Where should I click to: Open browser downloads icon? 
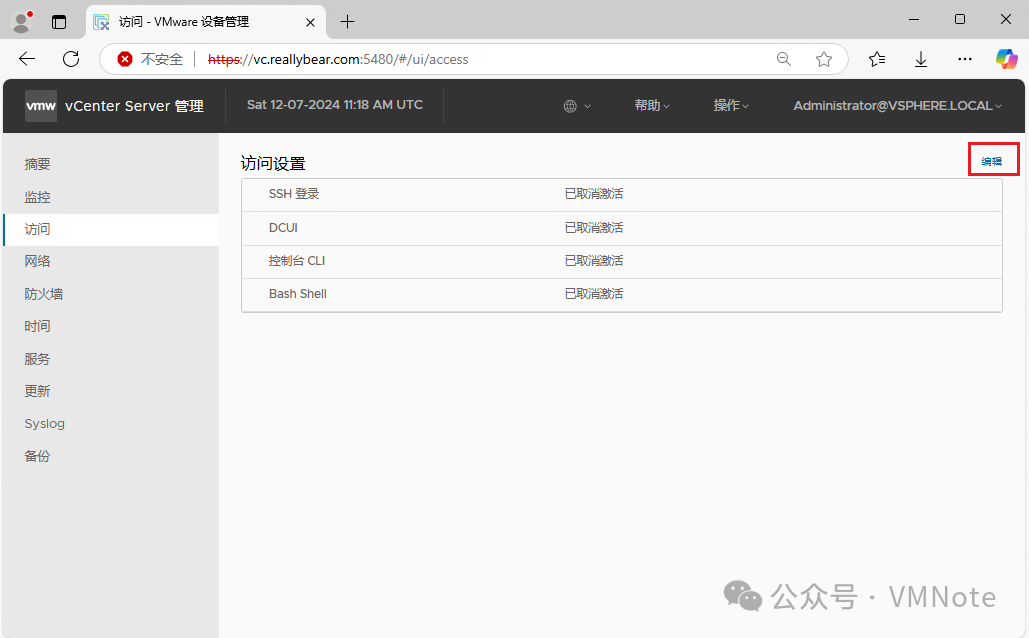(x=921, y=59)
